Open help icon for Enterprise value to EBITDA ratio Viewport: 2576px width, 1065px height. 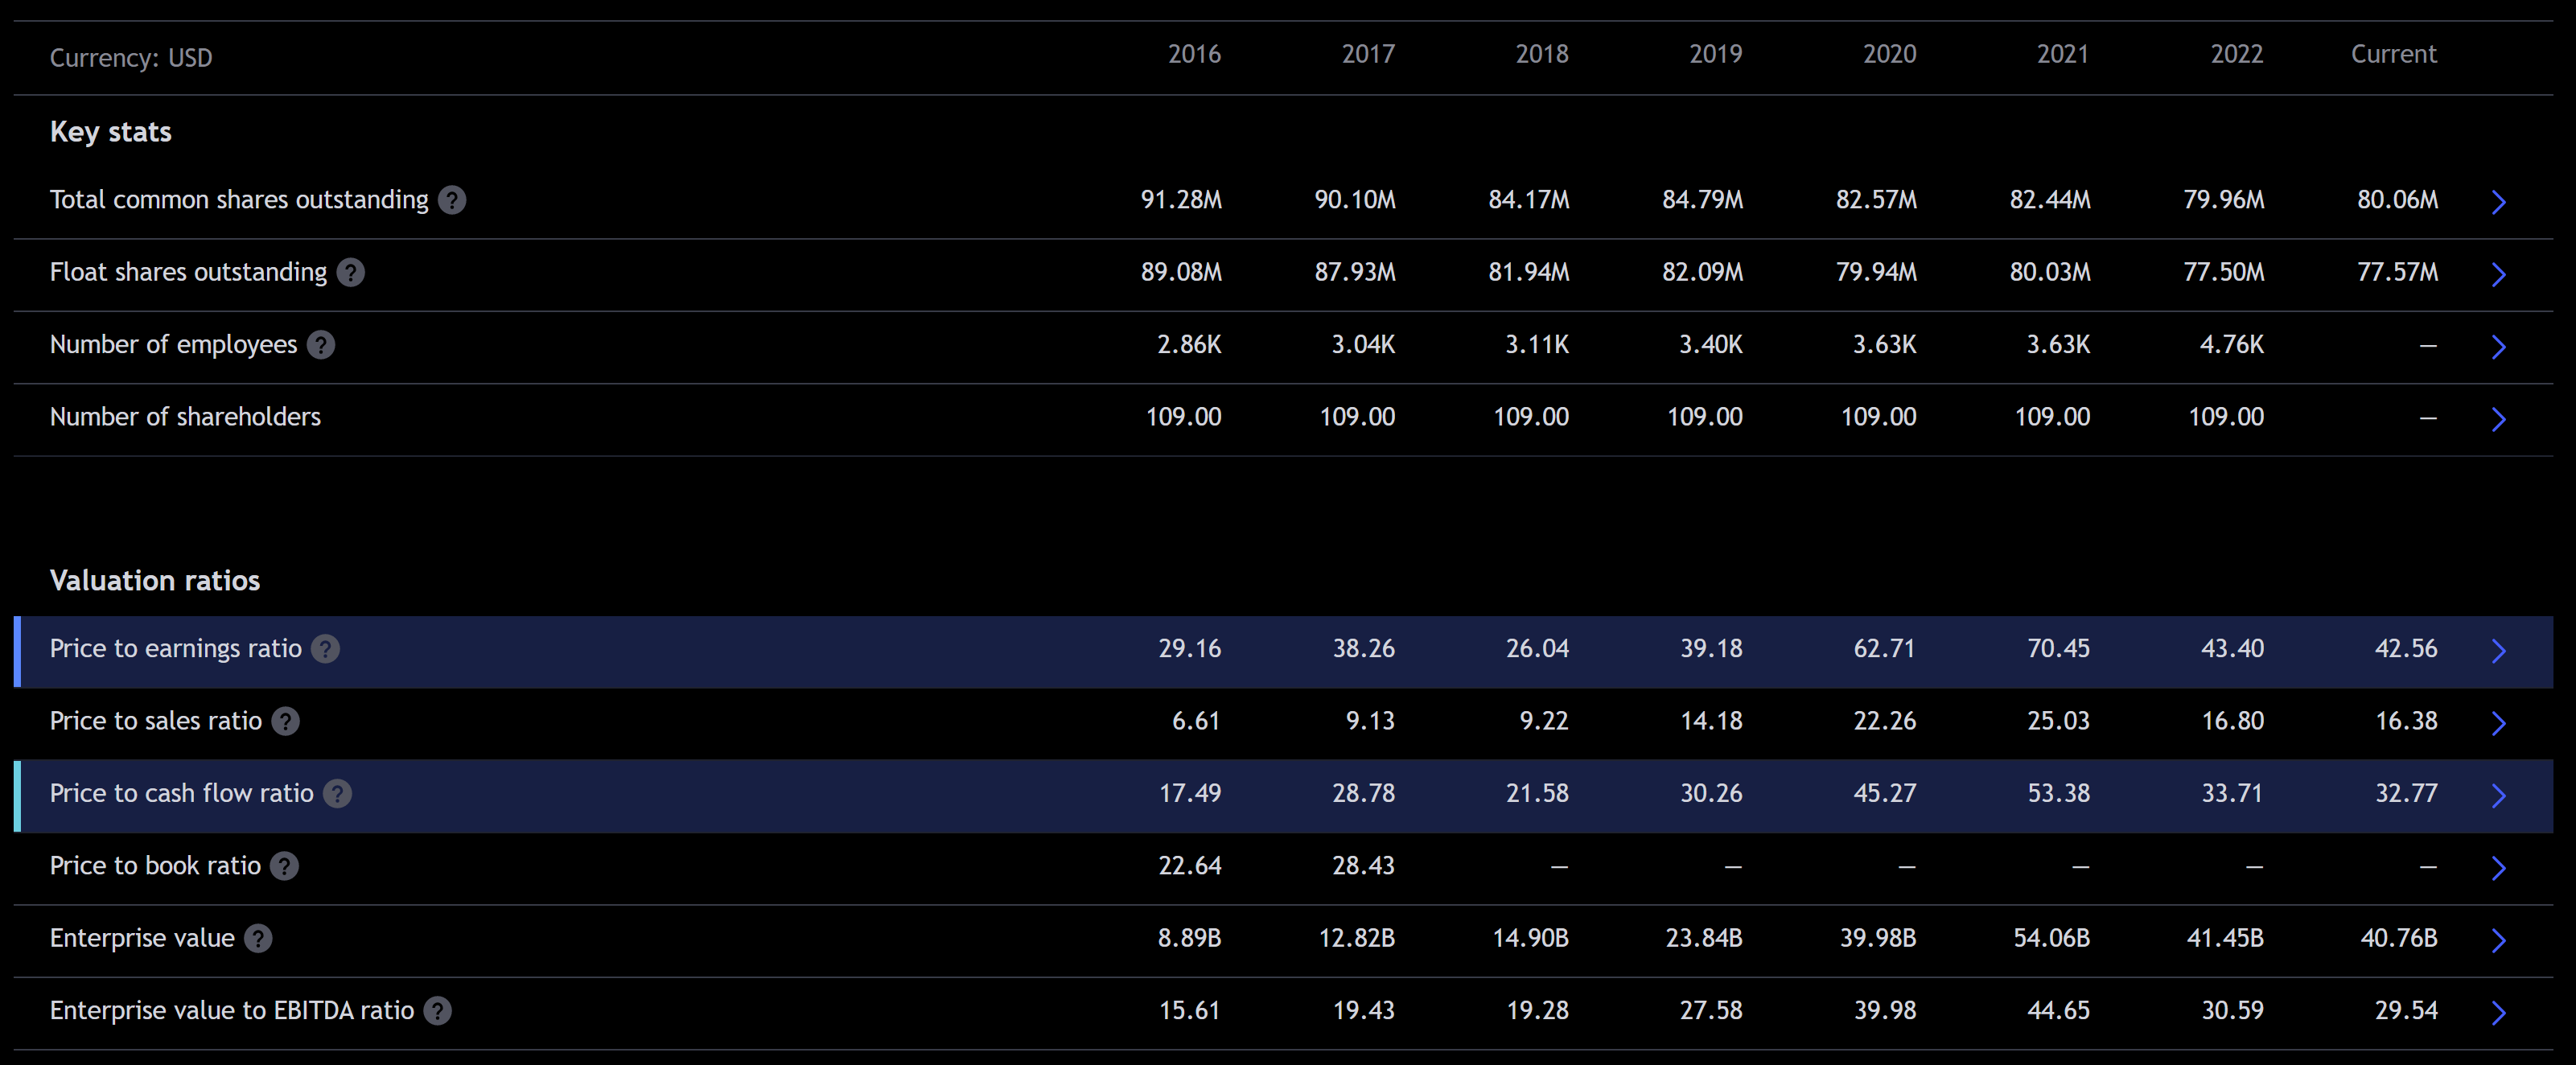[x=437, y=1011]
